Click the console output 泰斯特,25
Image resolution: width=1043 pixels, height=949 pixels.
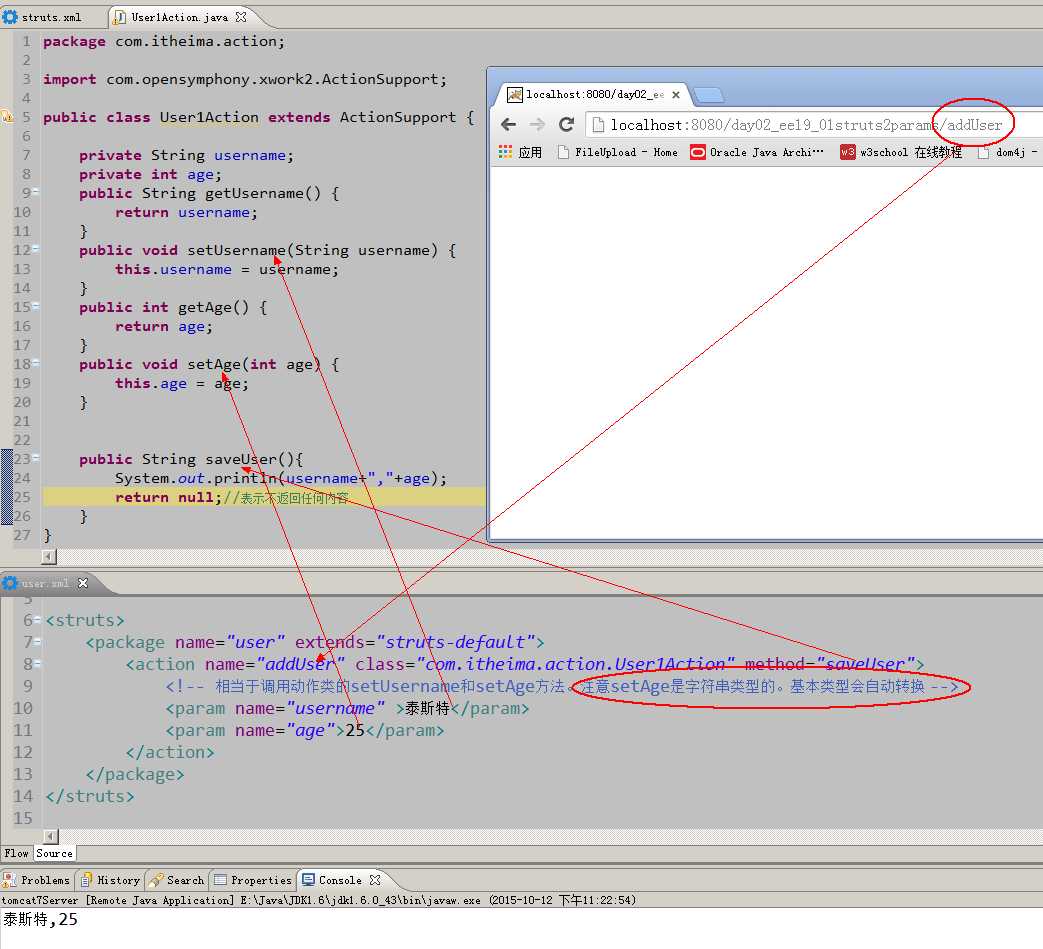tap(41, 919)
